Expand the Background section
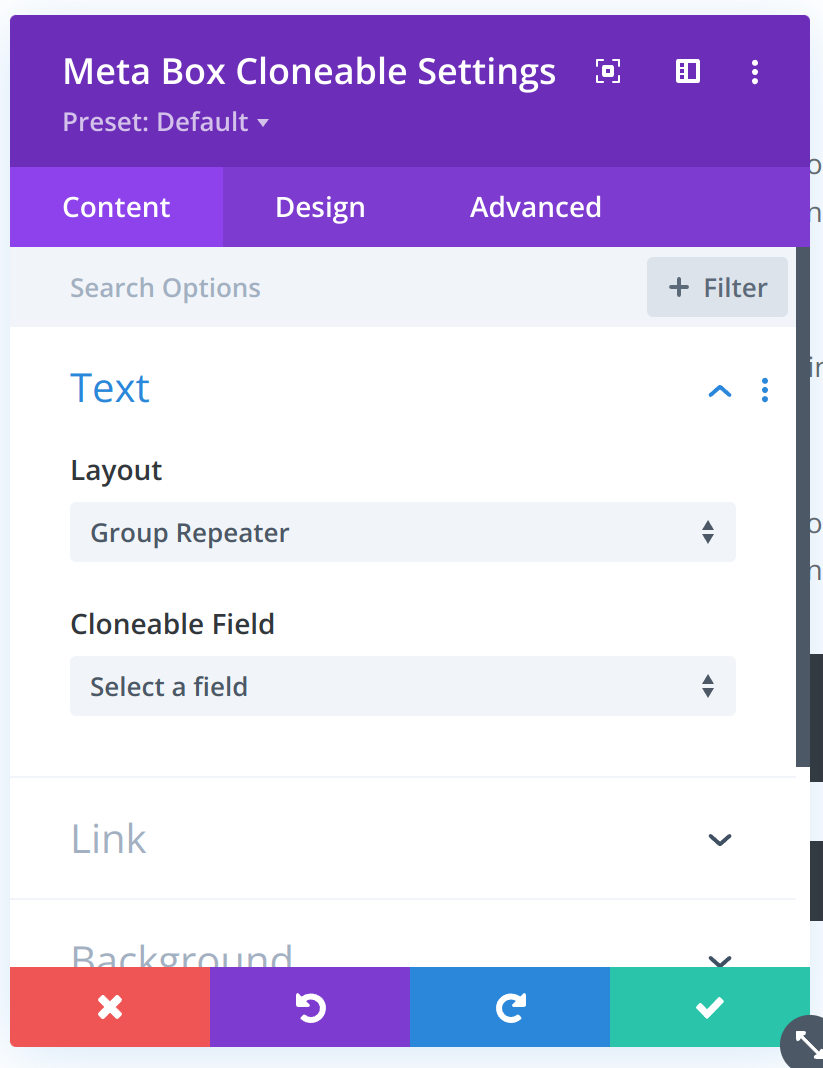The height and width of the screenshot is (1068, 823). [720, 958]
